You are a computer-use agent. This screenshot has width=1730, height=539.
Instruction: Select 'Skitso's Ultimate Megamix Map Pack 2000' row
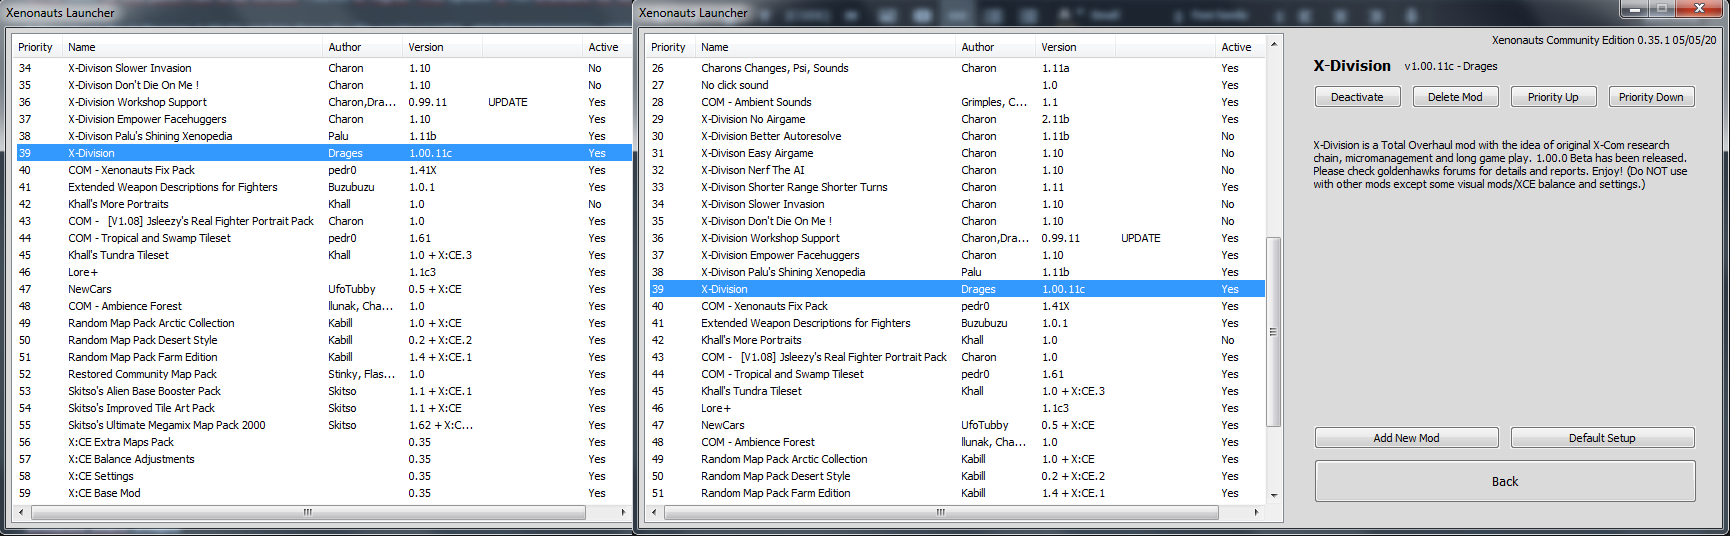tap(323, 425)
